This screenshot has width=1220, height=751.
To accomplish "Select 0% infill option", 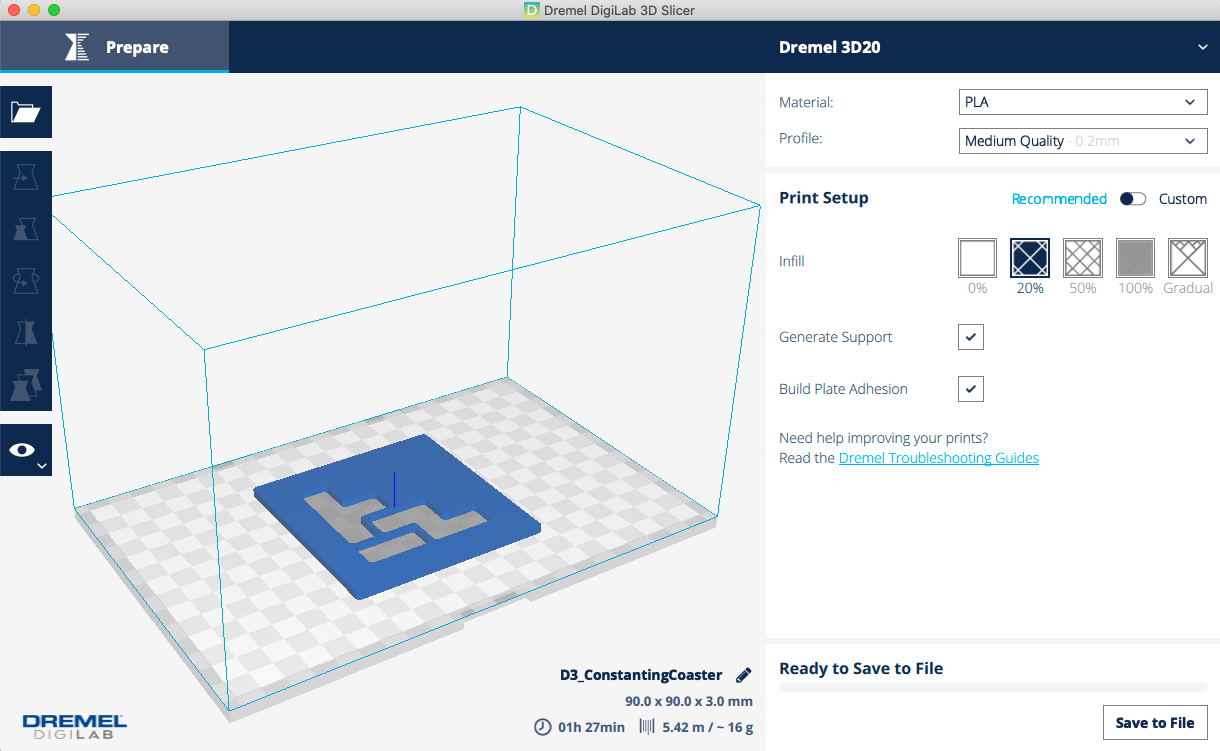I will (977, 258).
